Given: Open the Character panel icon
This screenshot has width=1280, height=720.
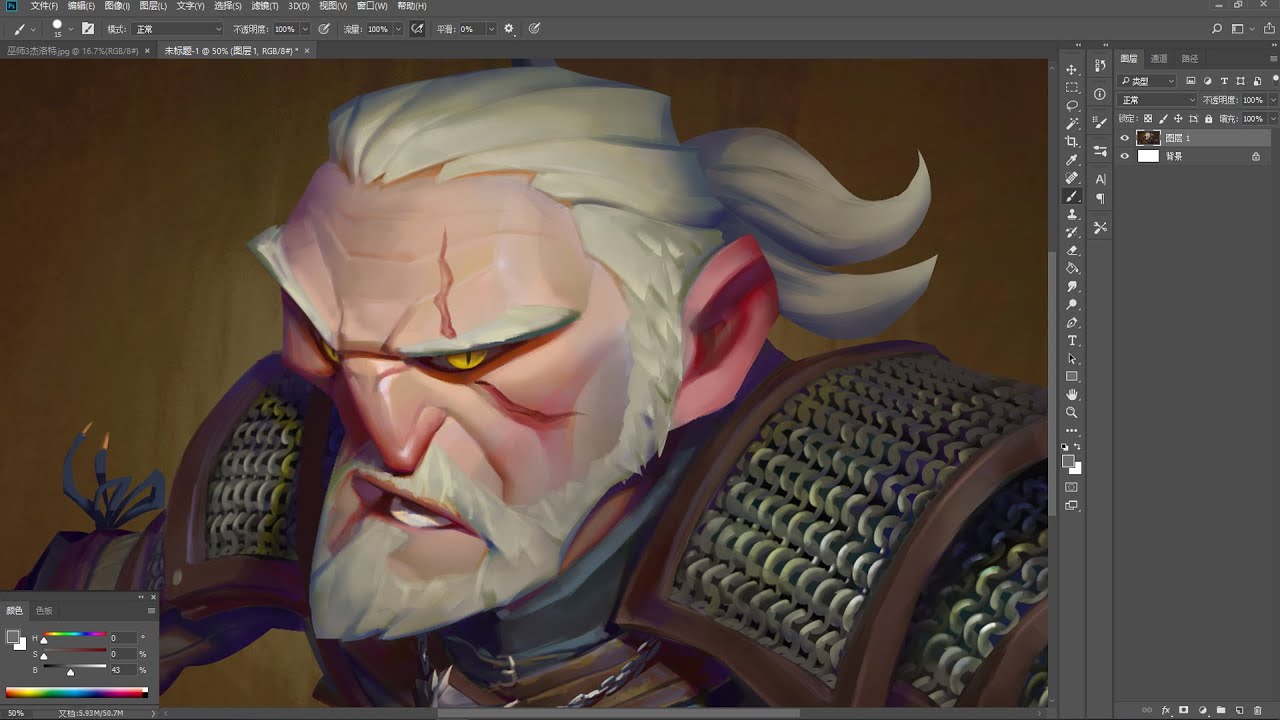Looking at the screenshot, I should (1100, 179).
